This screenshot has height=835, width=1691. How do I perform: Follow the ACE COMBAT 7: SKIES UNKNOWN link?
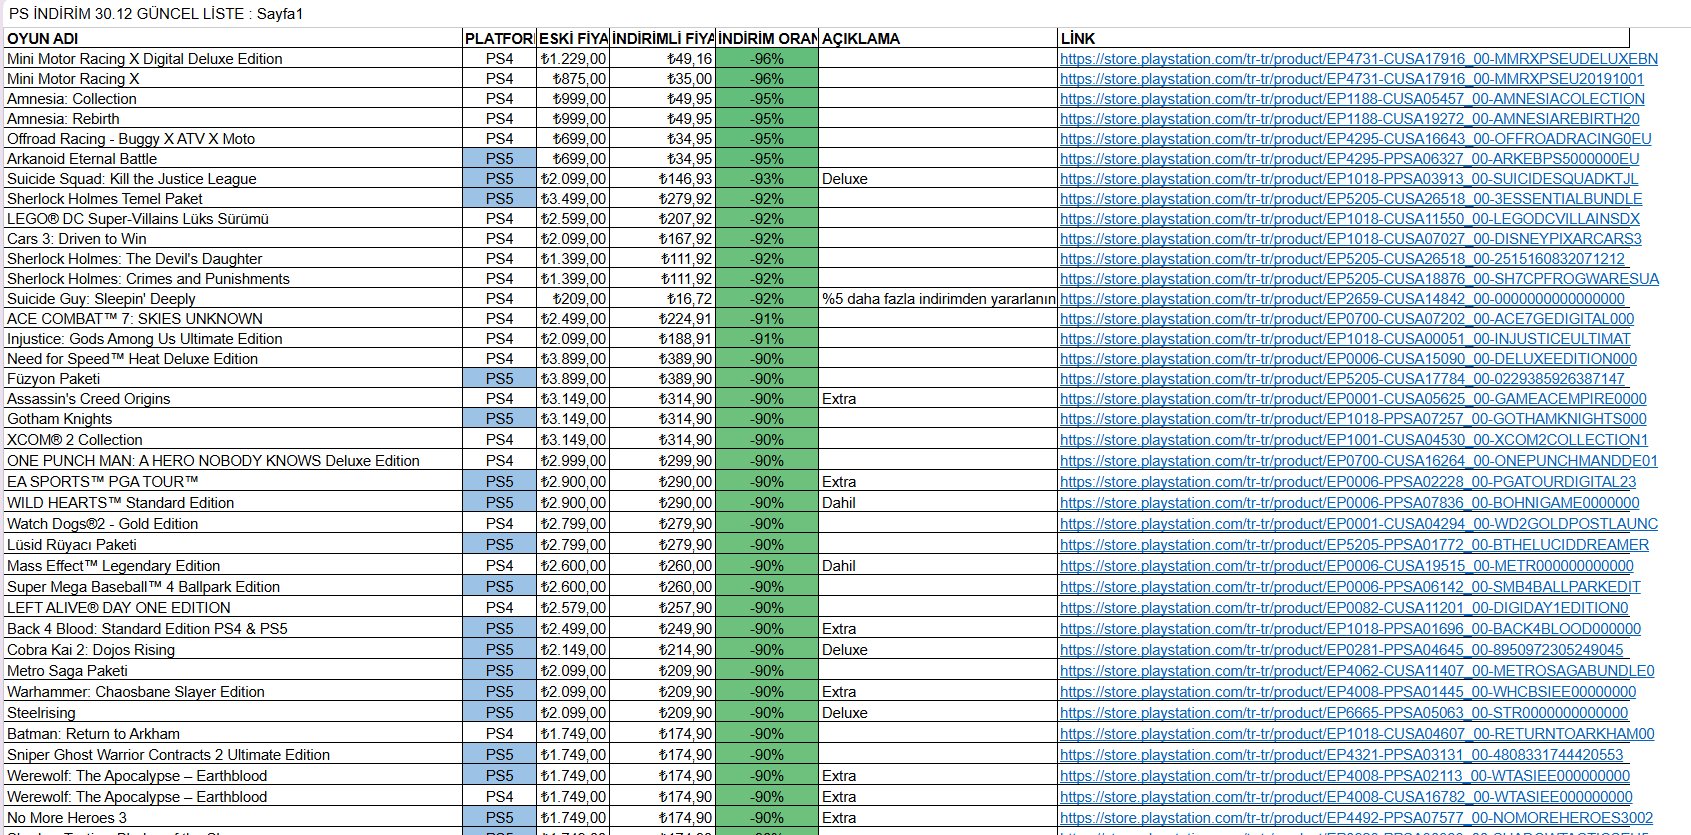(1347, 319)
